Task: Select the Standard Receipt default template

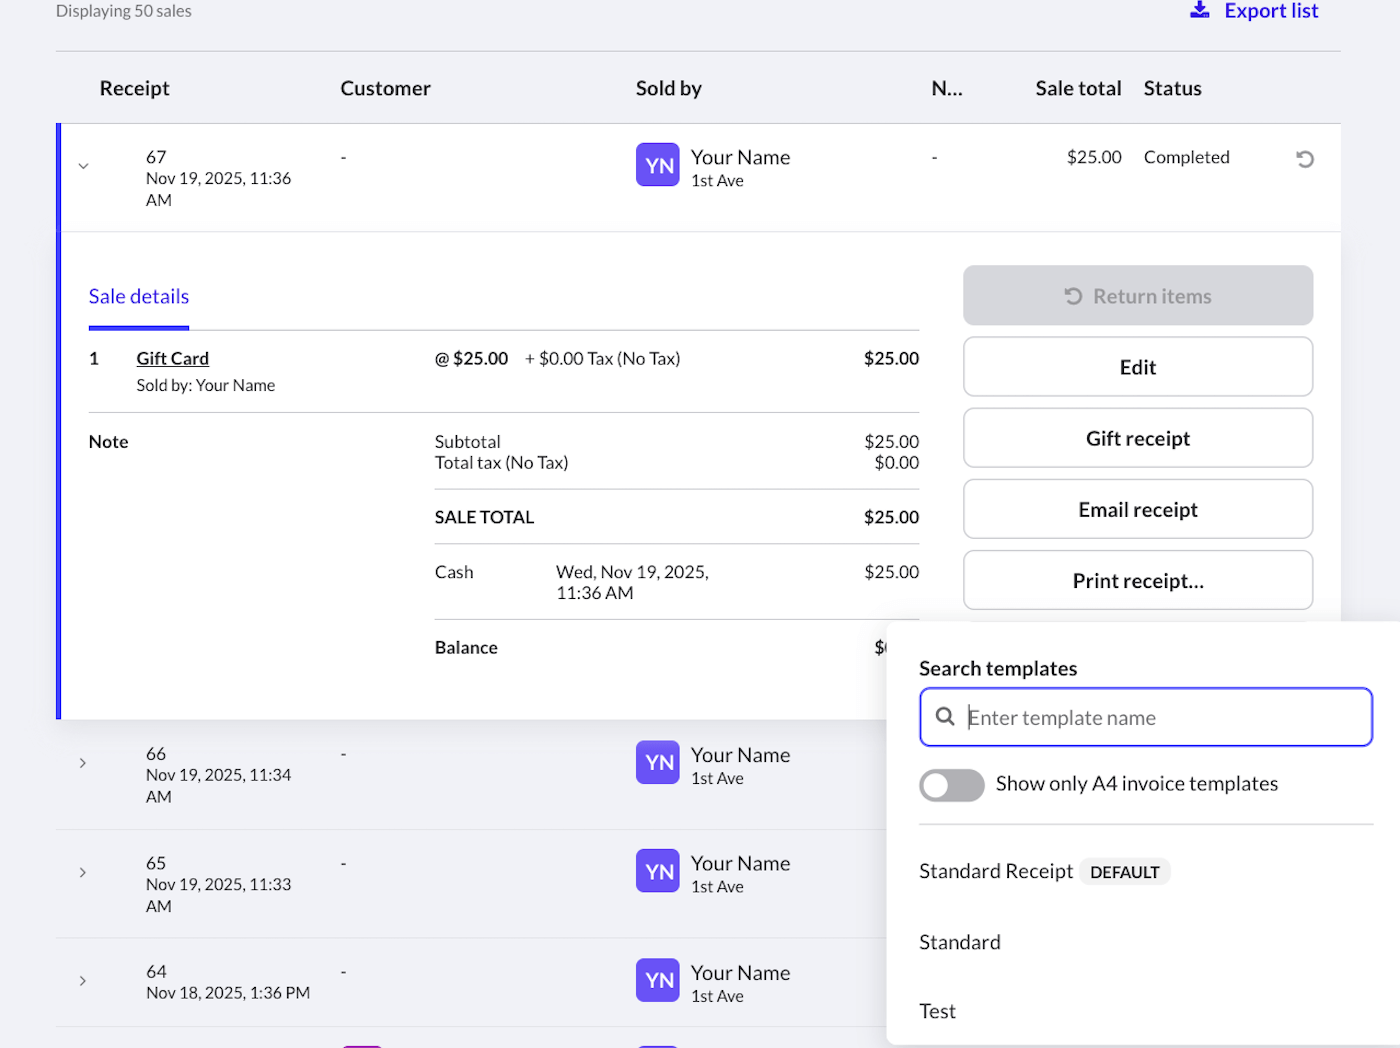Action: pos(996,872)
